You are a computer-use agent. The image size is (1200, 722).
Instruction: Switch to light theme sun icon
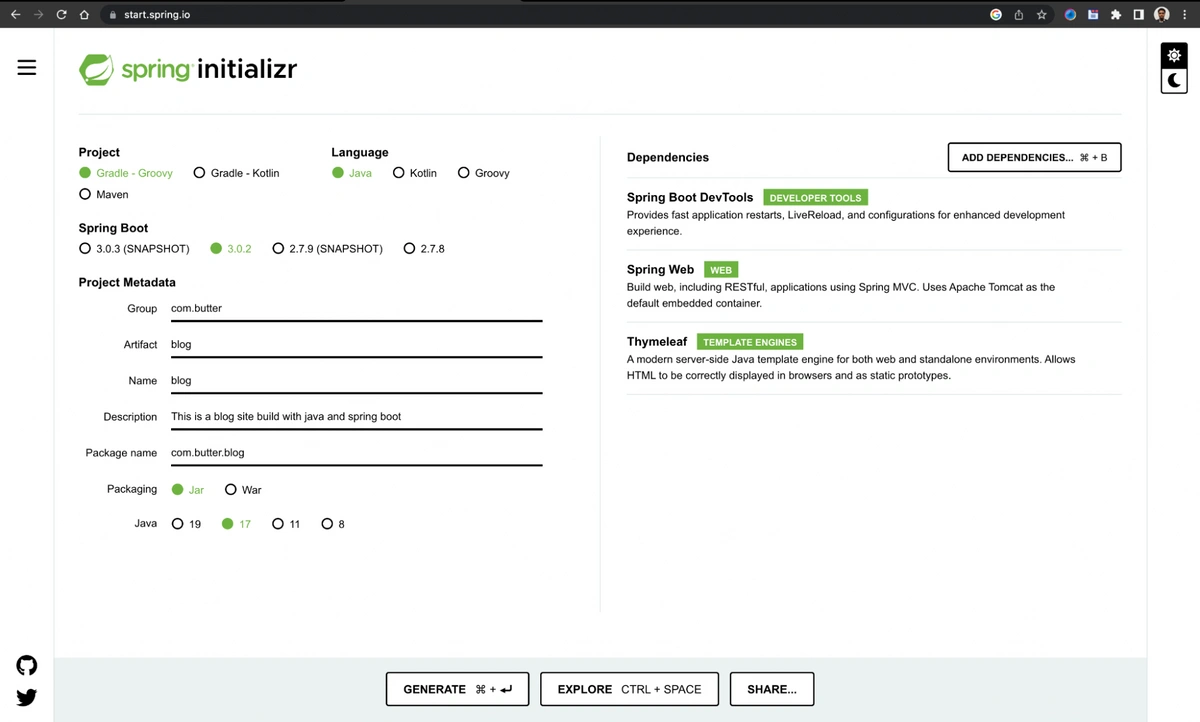(1173, 55)
